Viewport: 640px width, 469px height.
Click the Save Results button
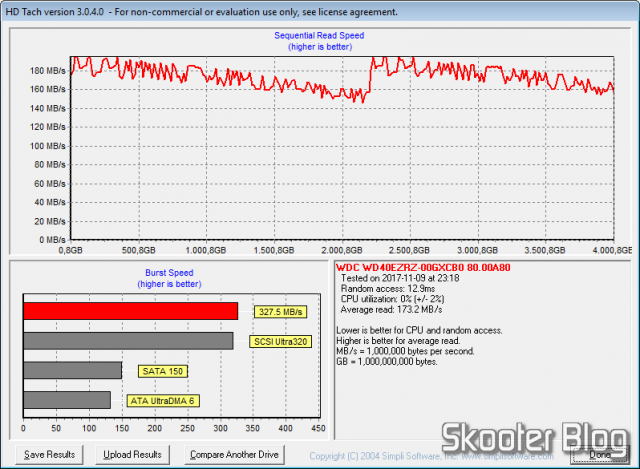[x=49, y=455]
